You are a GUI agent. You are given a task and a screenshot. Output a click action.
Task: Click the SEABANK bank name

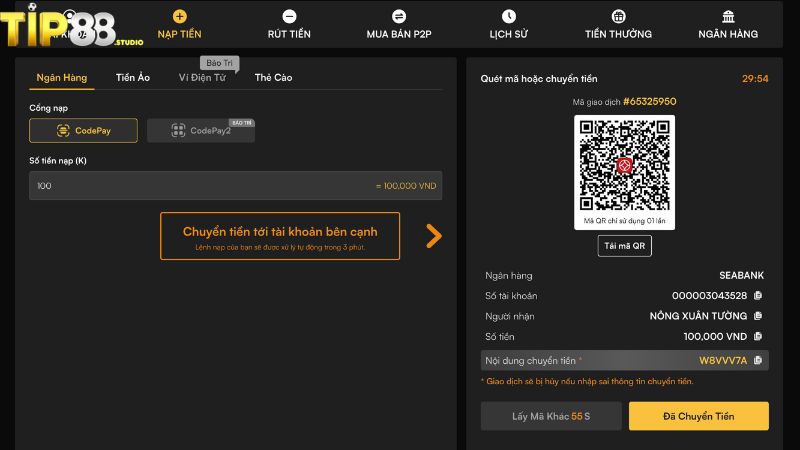pyautogui.click(x=741, y=276)
